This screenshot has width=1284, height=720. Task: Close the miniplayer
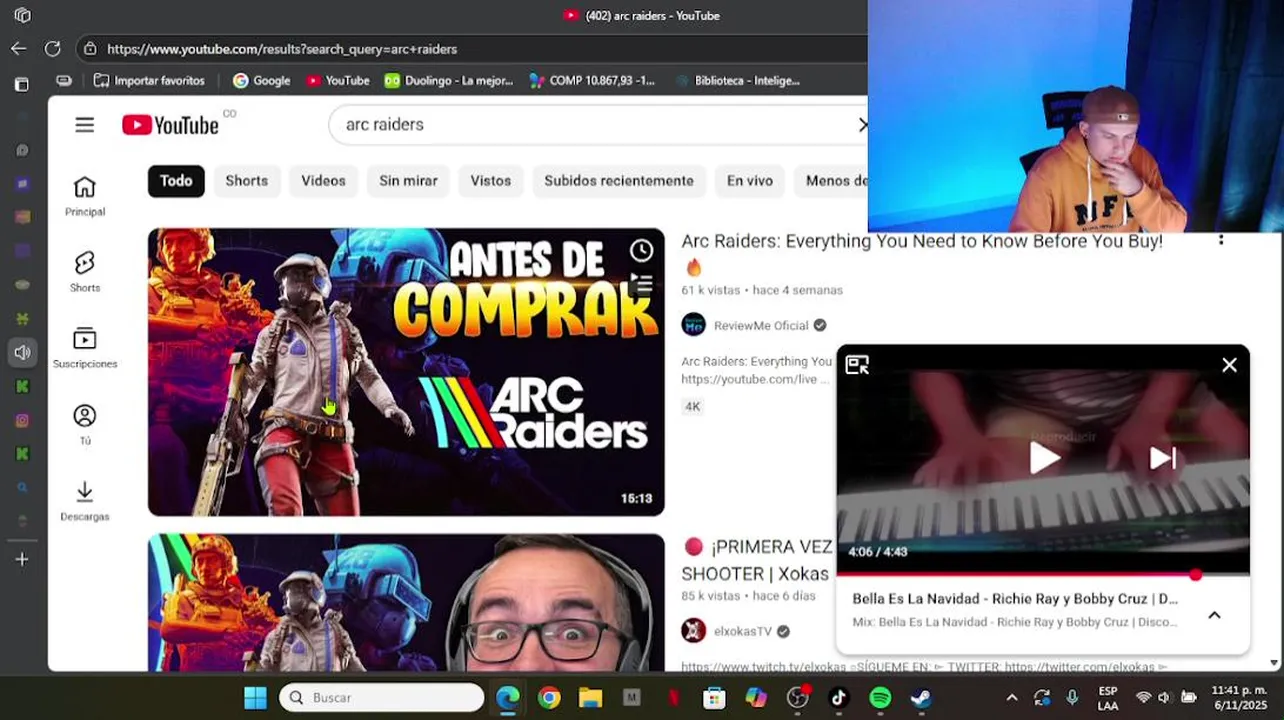pos(1229,365)
